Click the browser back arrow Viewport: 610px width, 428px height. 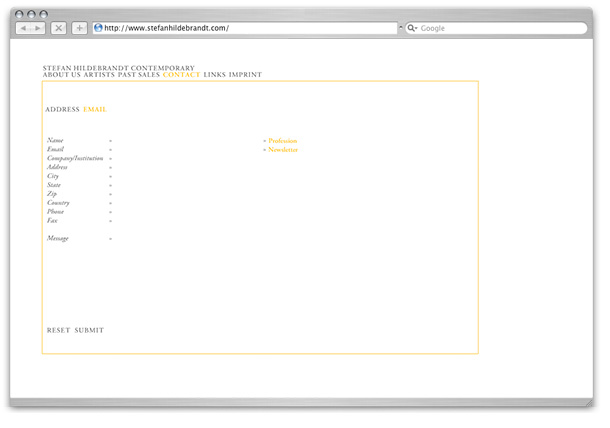point(23,28)
